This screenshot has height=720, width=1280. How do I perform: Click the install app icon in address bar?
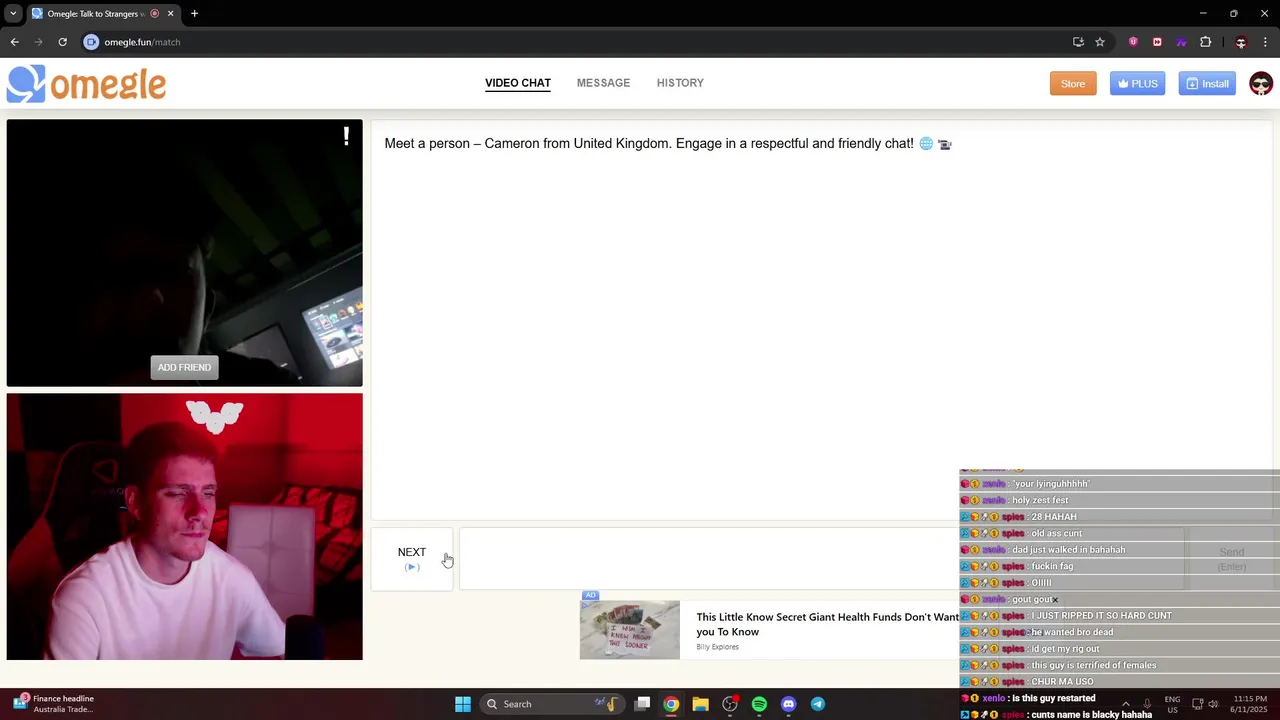pyautogui.click(x=1078, y=42)
